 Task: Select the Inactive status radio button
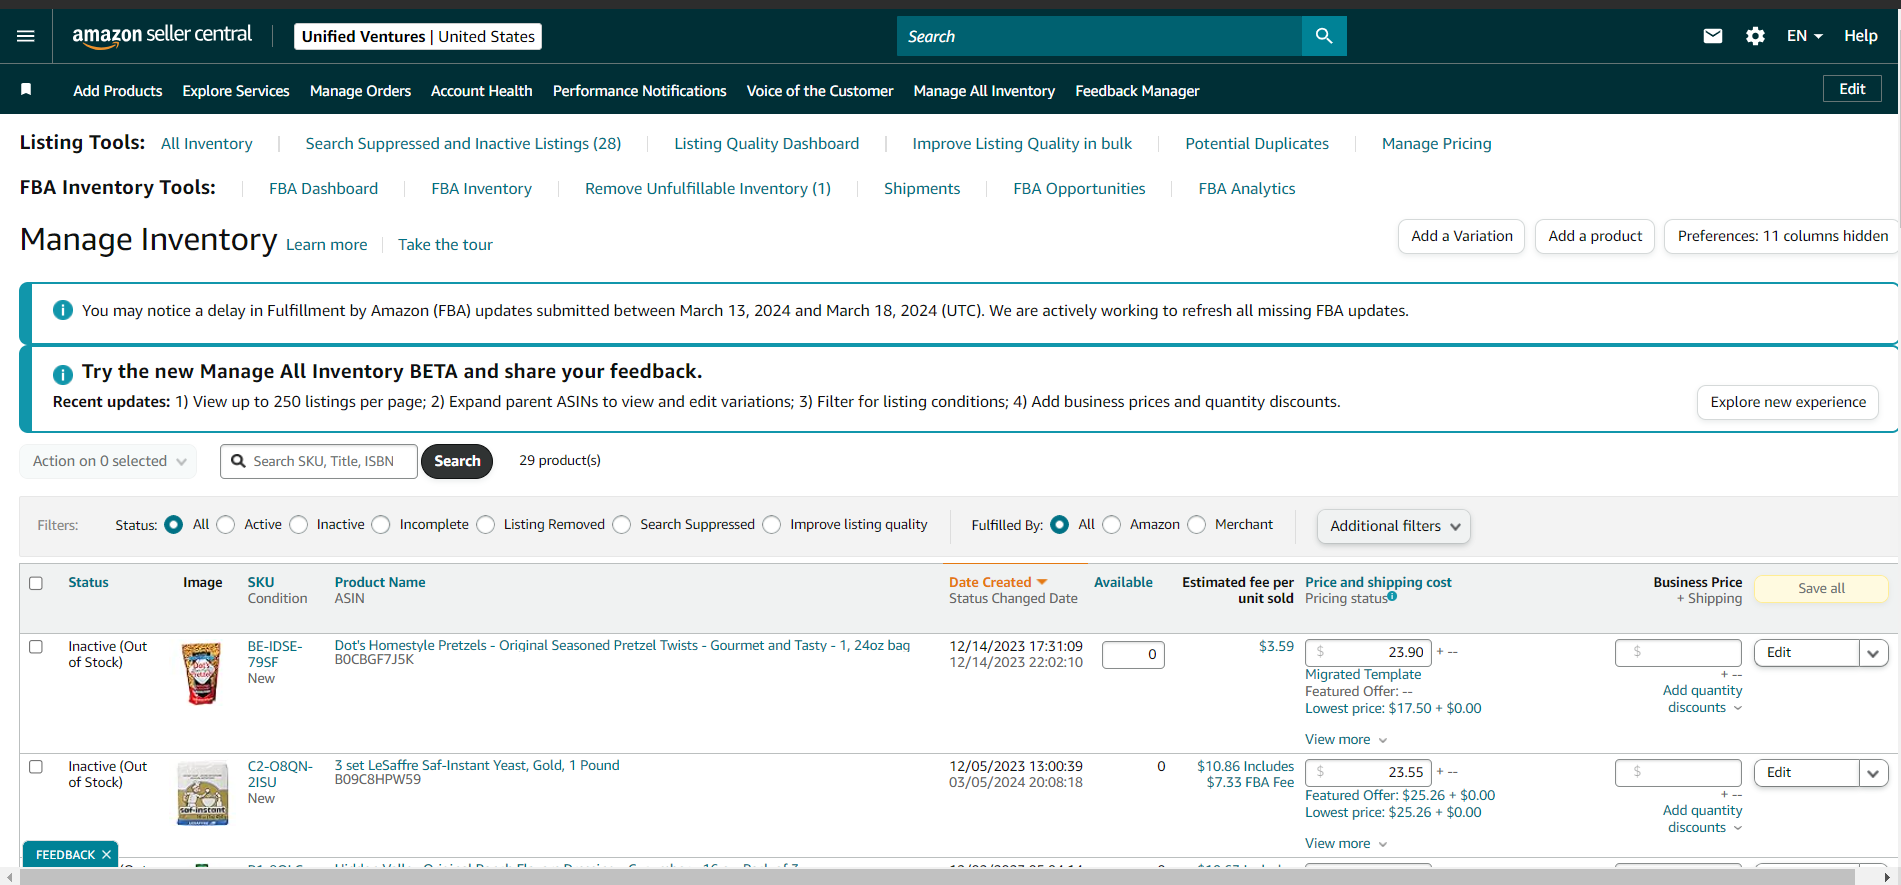point(299,525)
